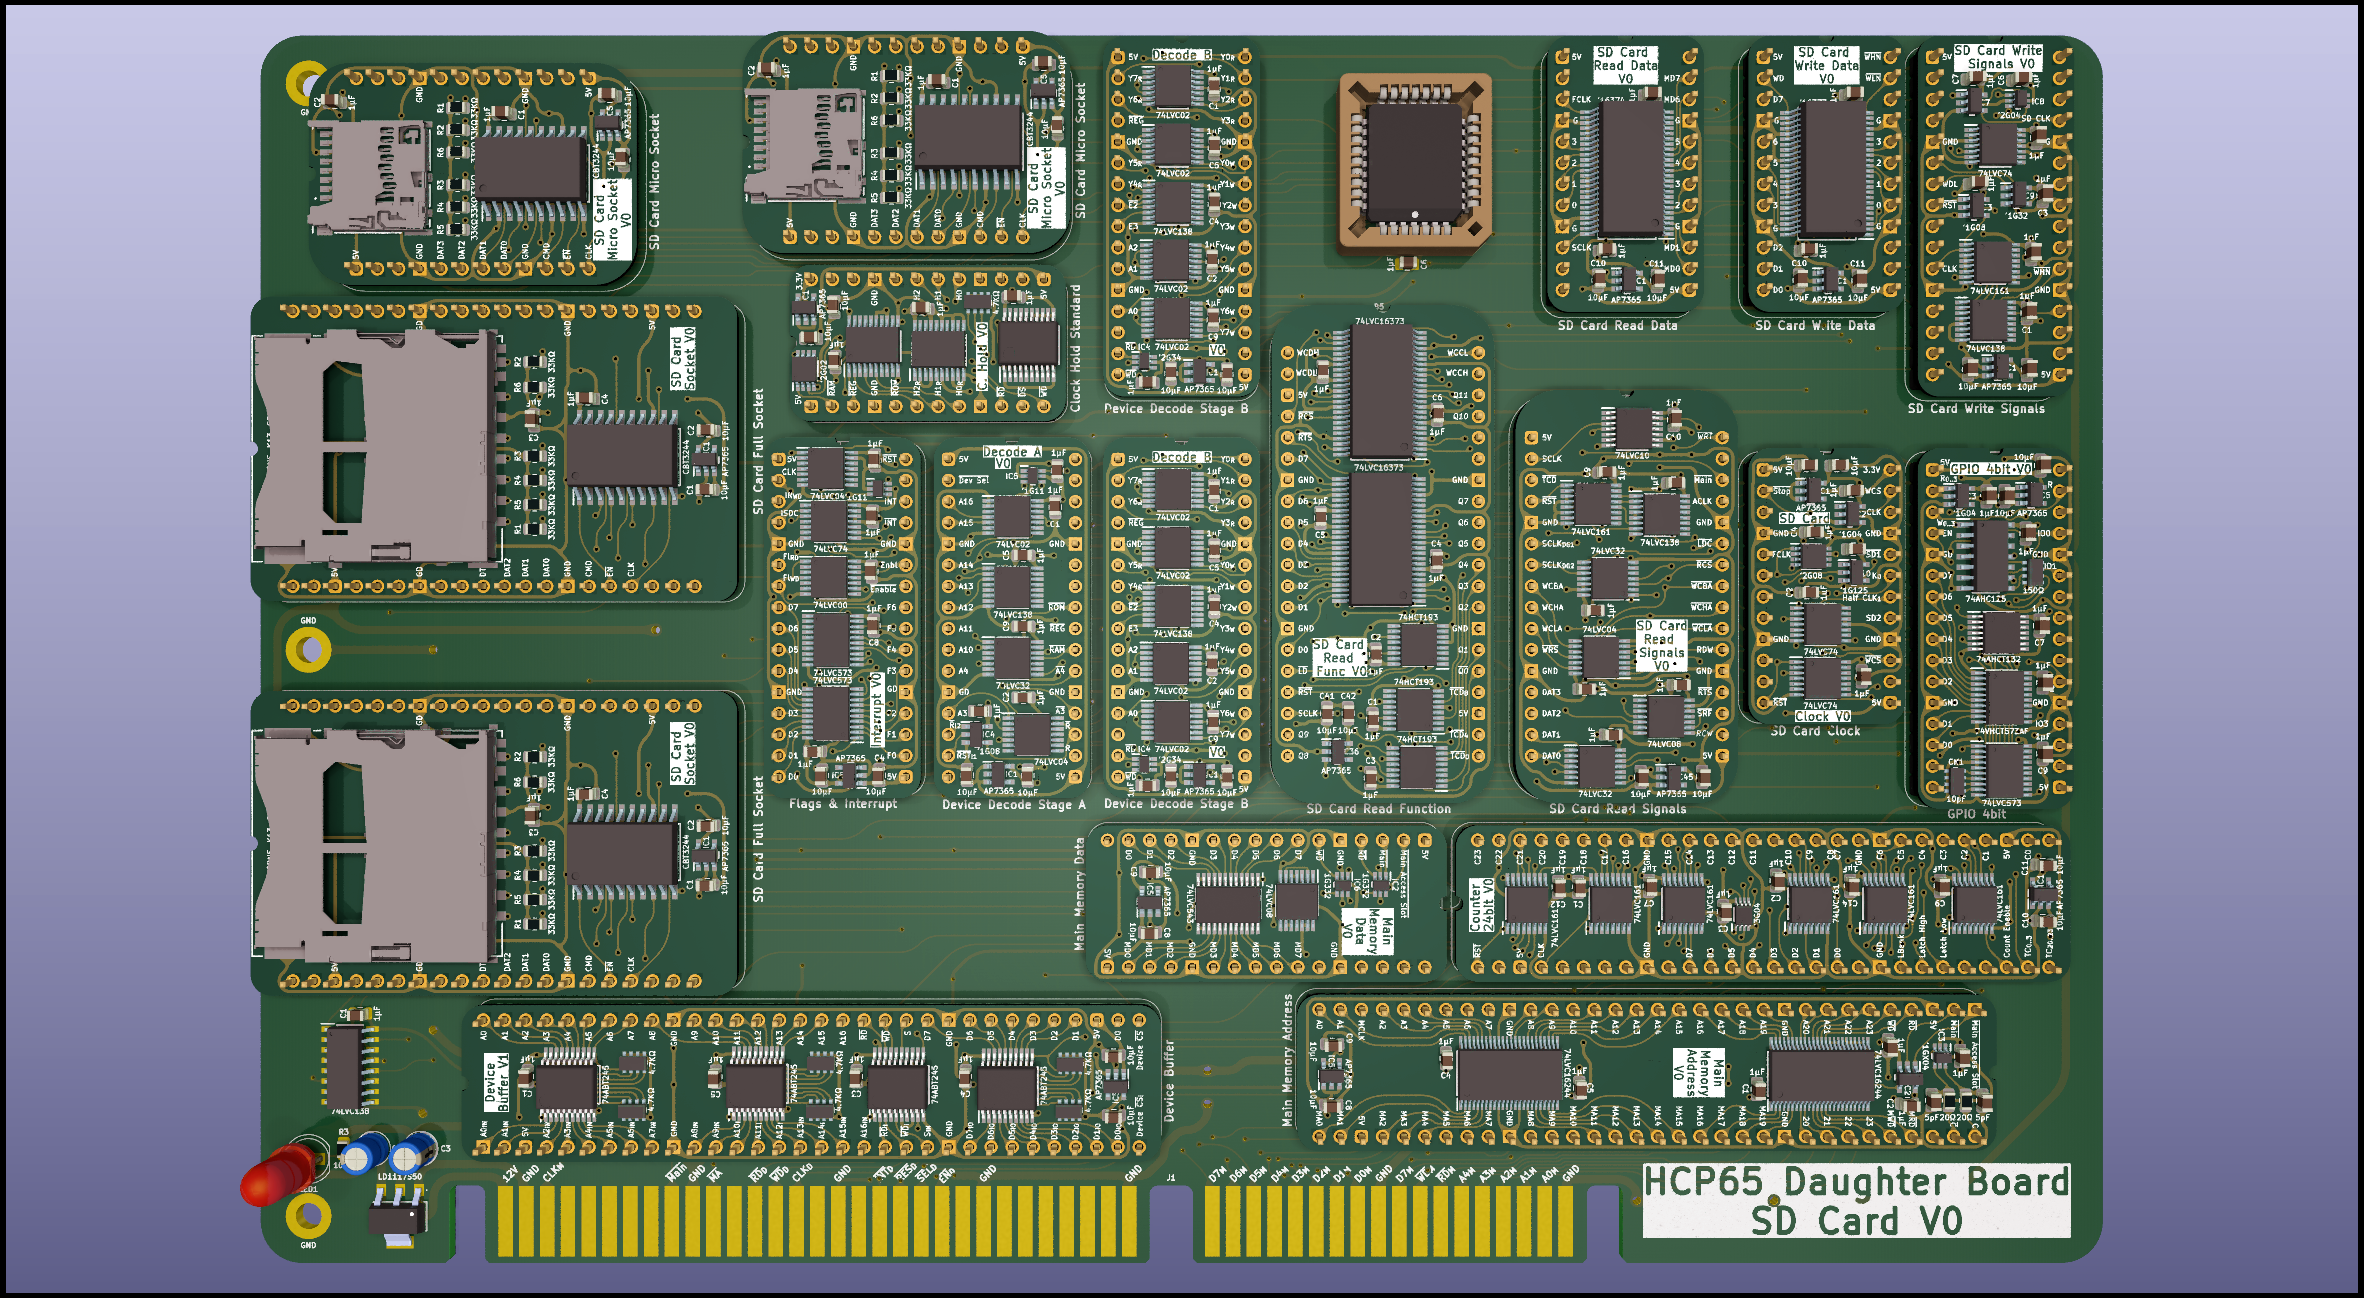
Task: Click the 12V edge connector gold finger
Action: tap(506, 1220)
